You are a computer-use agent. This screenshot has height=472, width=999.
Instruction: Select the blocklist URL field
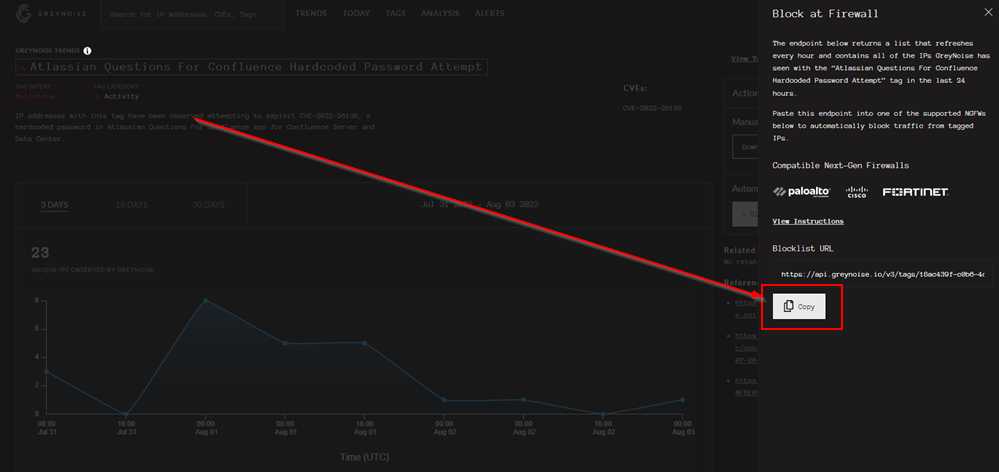pos(882,274)
